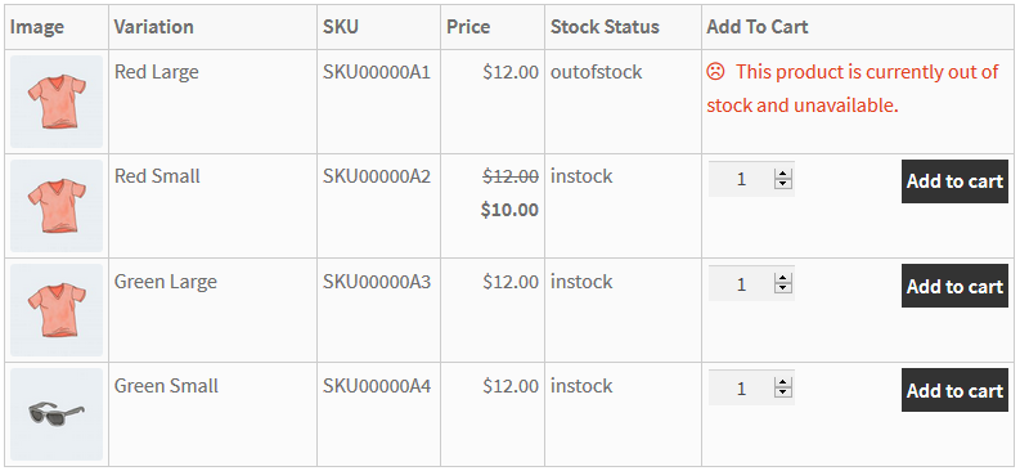The height and width of the screenshot is (471, 1020).
Task: Click the Red Large t-shirt thumbnail
Action: [x=57, y=102]
